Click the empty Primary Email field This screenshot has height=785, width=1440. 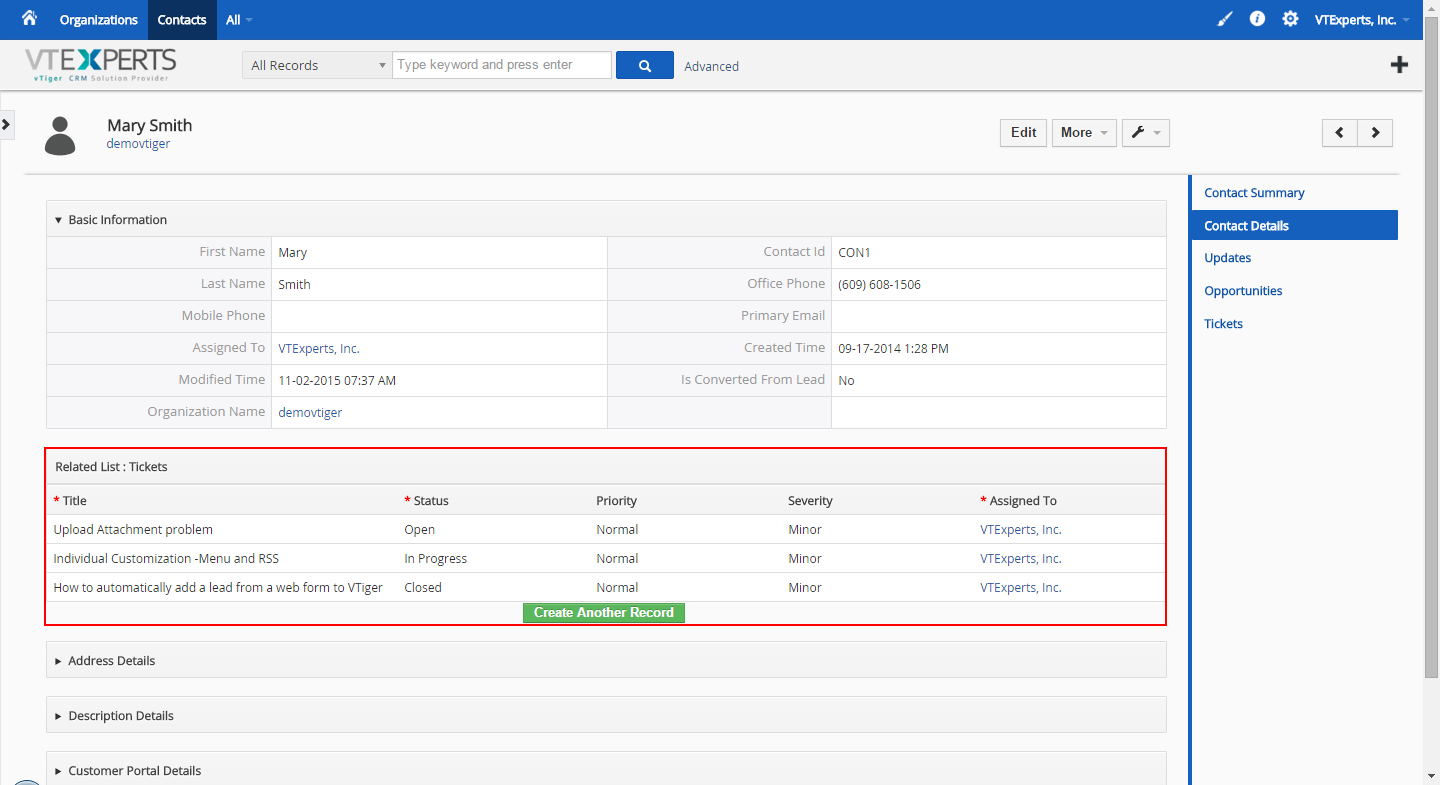point(999,316)
